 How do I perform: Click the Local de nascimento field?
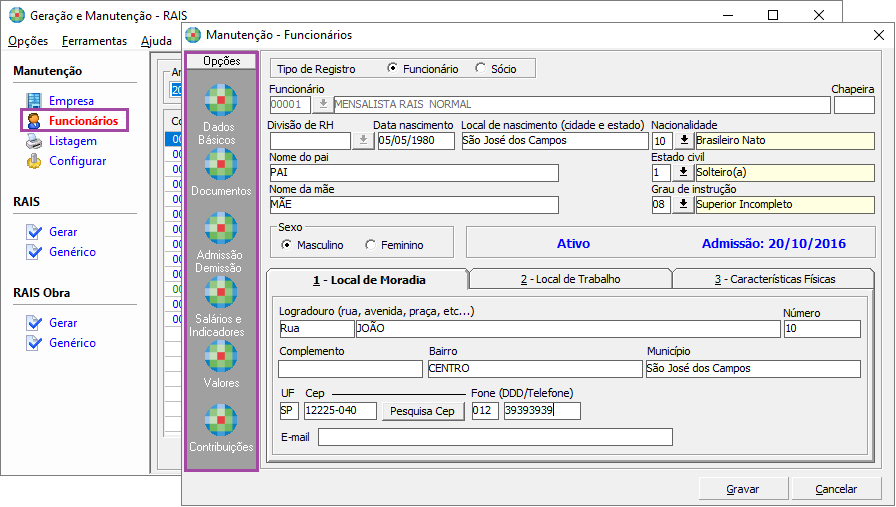tap(555, 141)
